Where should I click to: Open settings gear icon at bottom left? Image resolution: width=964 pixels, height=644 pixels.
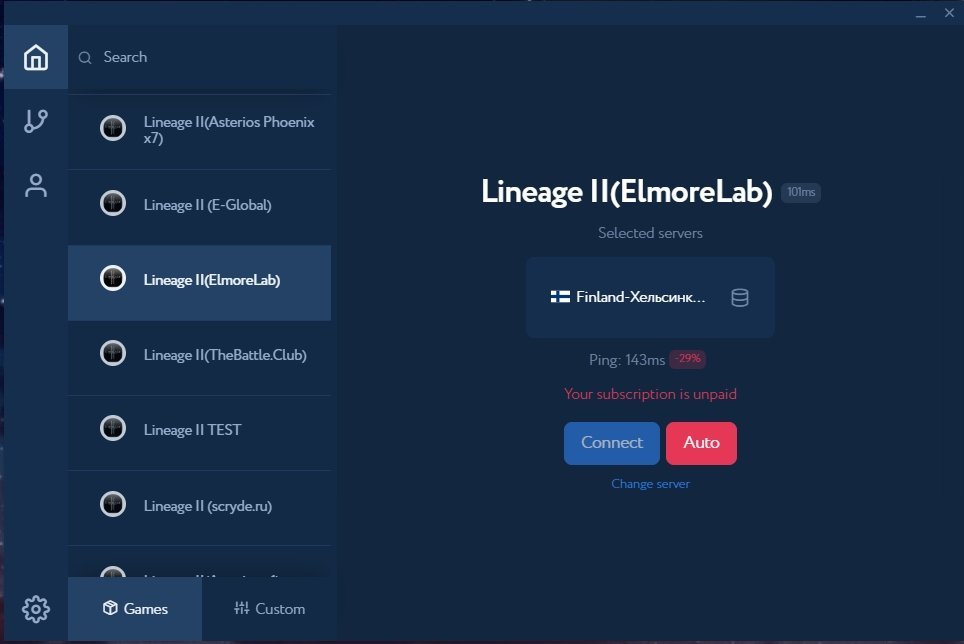click(x=36, y=608)
